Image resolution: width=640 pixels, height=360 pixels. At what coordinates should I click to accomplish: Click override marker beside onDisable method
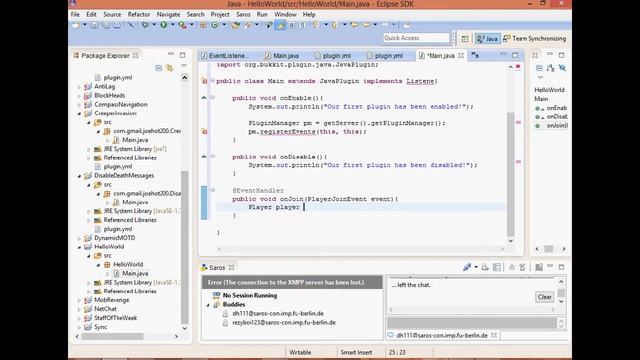pyautogui.click(x=204, y=156)
